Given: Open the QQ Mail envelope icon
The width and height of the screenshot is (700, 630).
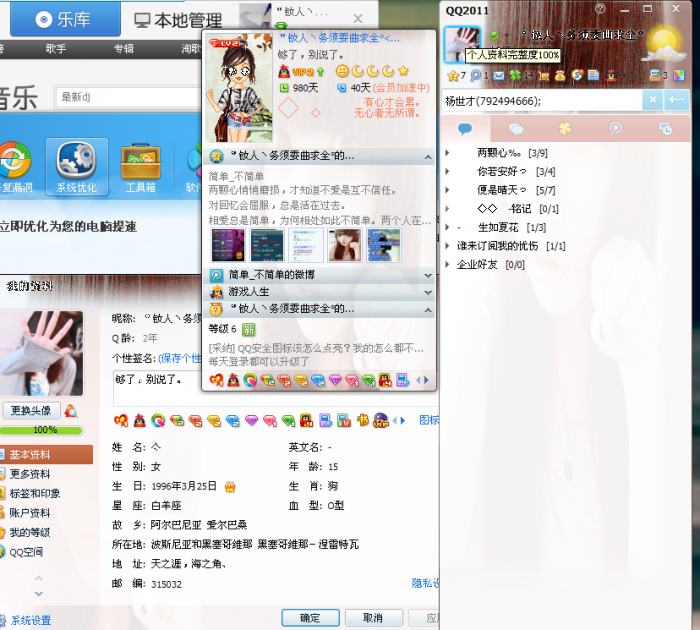Looking at the screenshot, I should click(x=499, y=75).
